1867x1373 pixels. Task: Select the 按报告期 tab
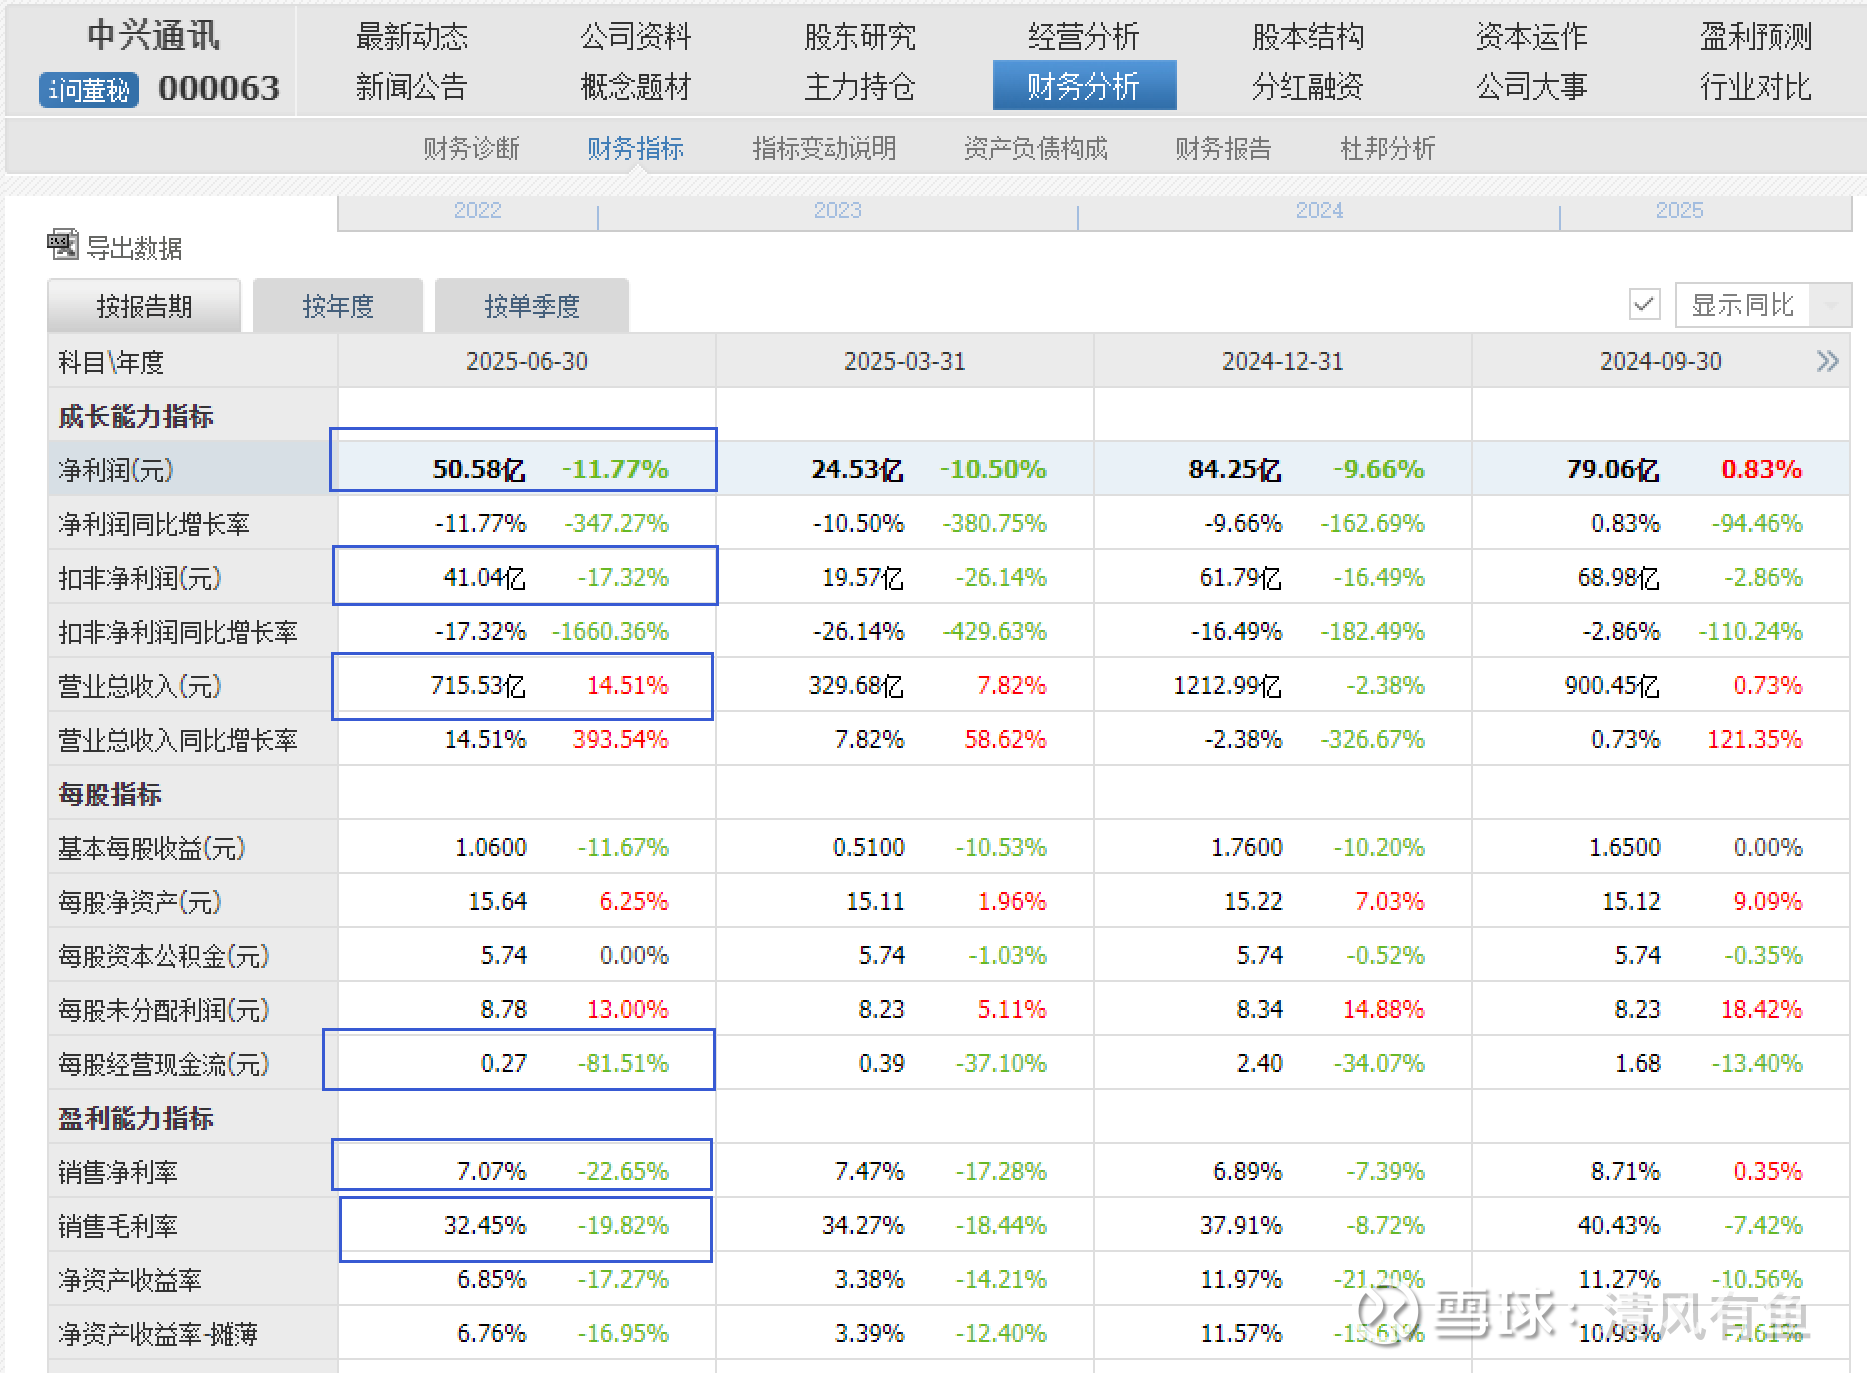(144, 306)
